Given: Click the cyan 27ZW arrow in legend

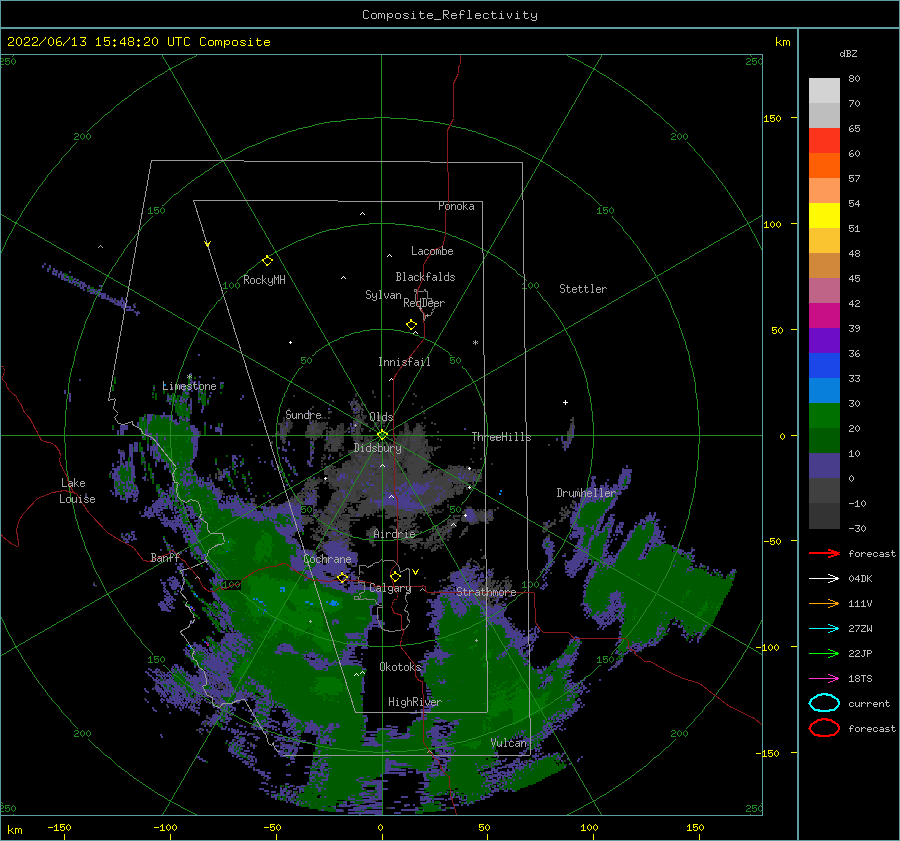Looking at the screenshot, I should click(x=825, y=629).
